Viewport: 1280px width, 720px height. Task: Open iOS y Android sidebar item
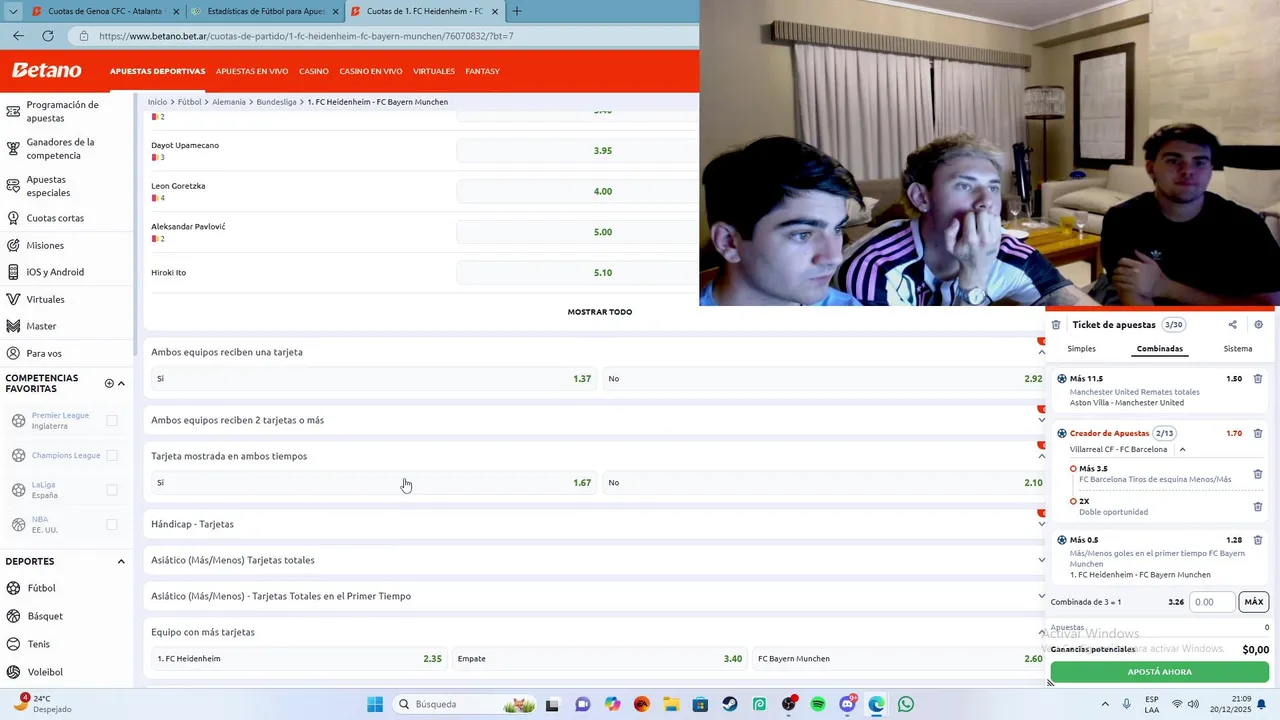pos(66,272)
